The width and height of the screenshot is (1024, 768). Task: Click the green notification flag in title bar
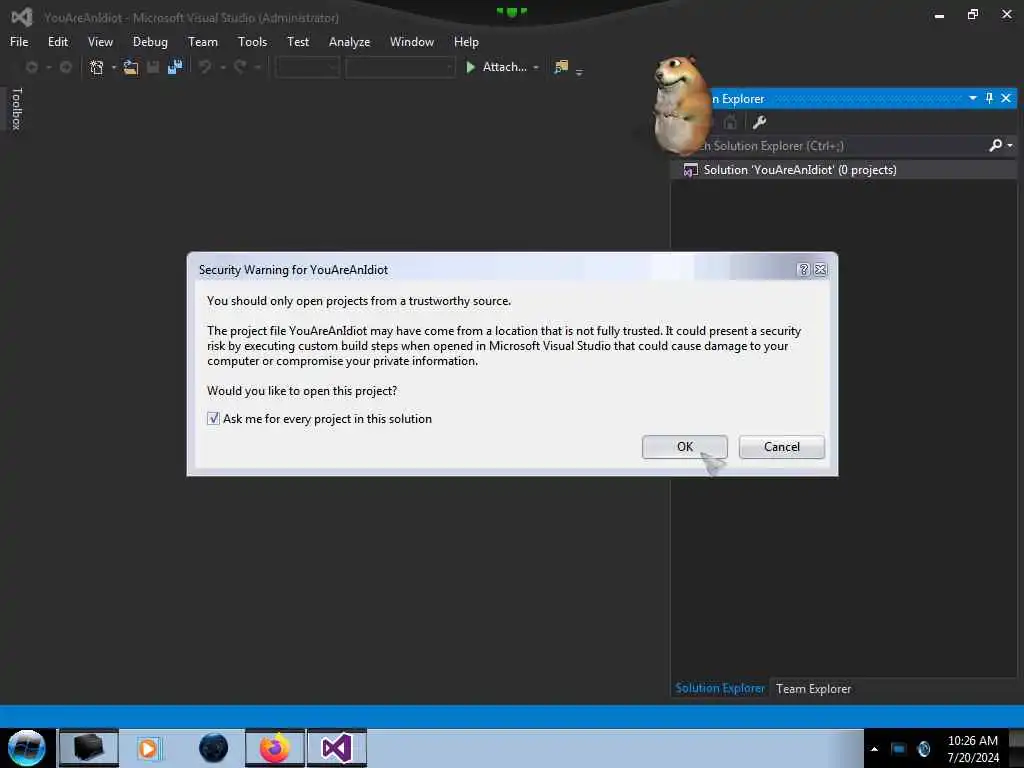tap(511, 11)
